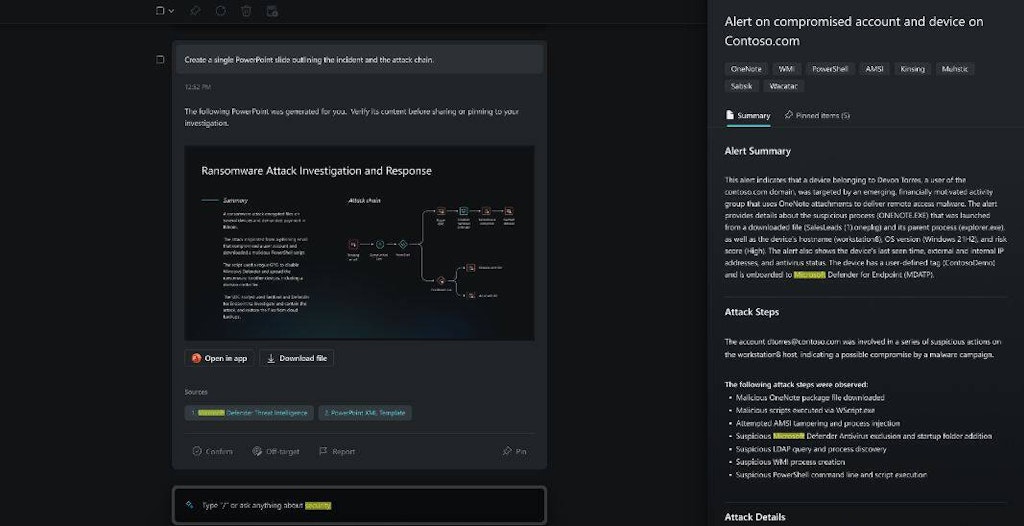Click the trash delete icon in the top toolbar

click(246, 10)
